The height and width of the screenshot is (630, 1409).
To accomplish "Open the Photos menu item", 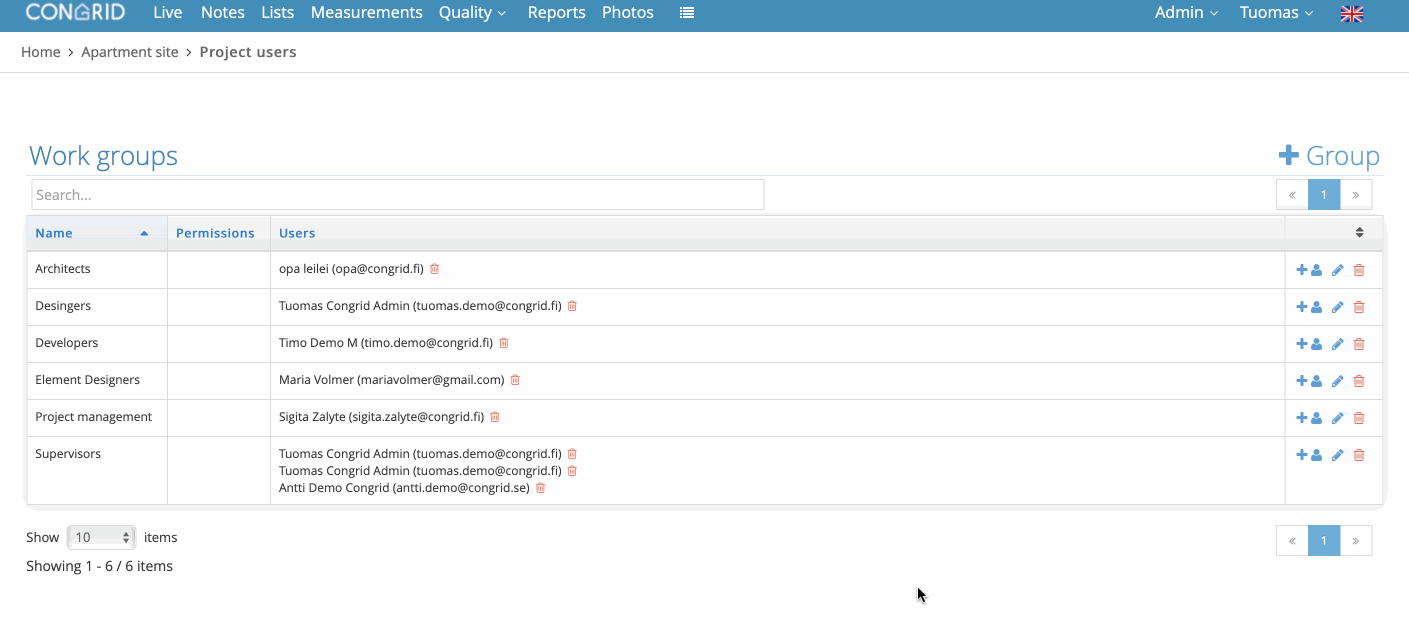I will pyautogui.click(x=628, y=13).
